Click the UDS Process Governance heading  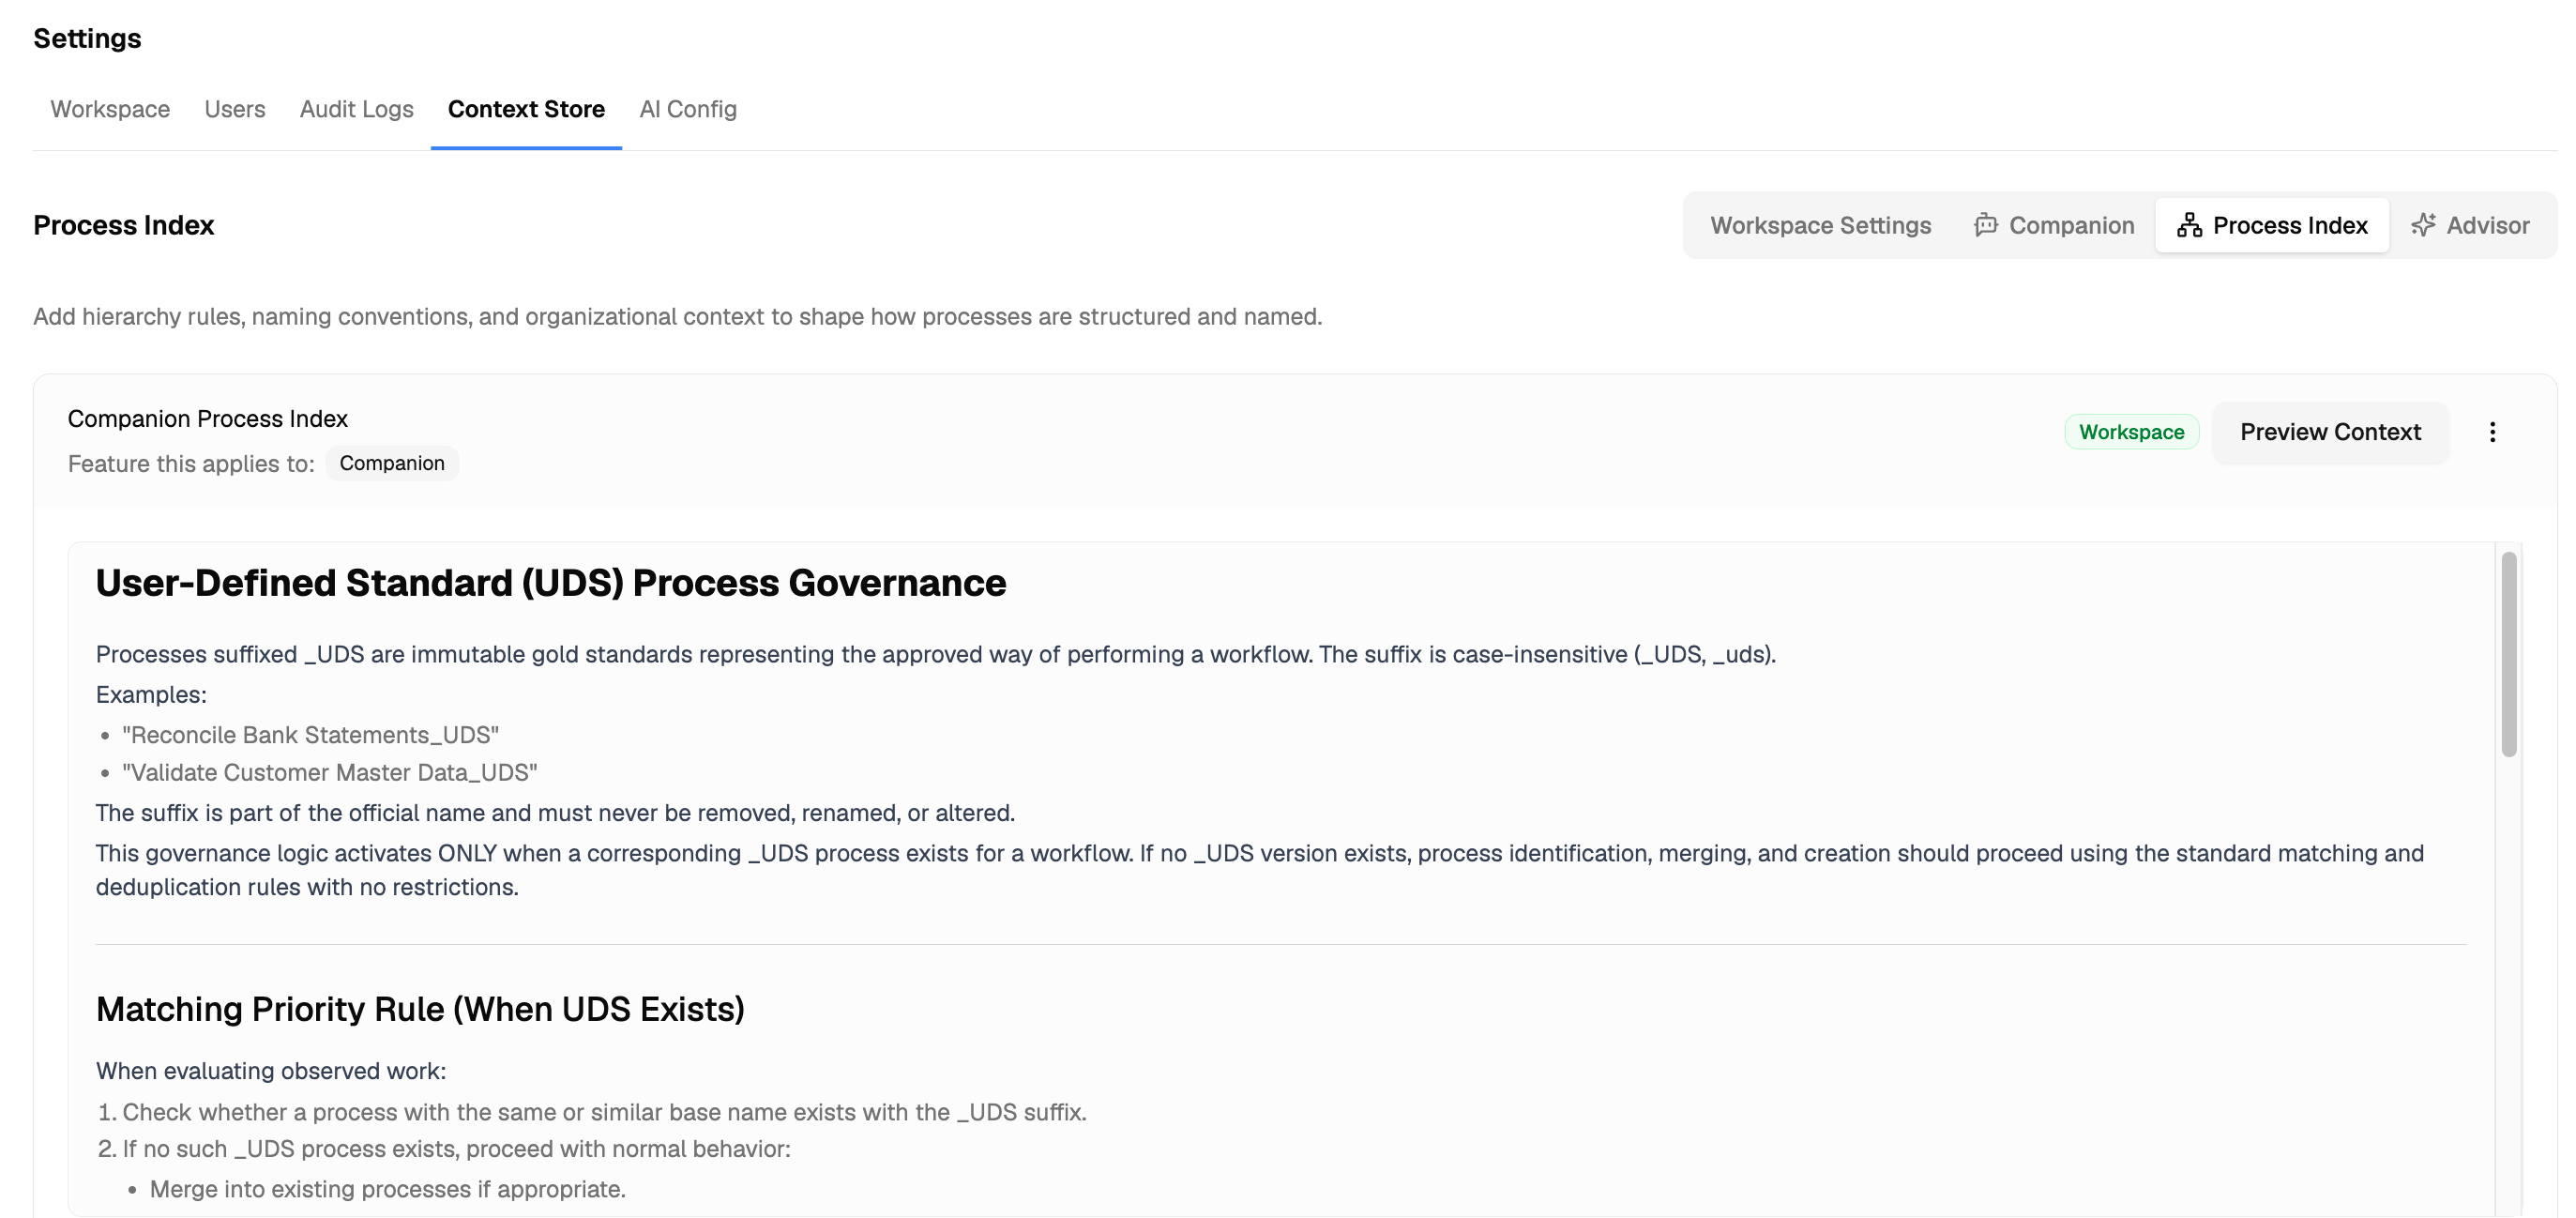tap(550, 583)
